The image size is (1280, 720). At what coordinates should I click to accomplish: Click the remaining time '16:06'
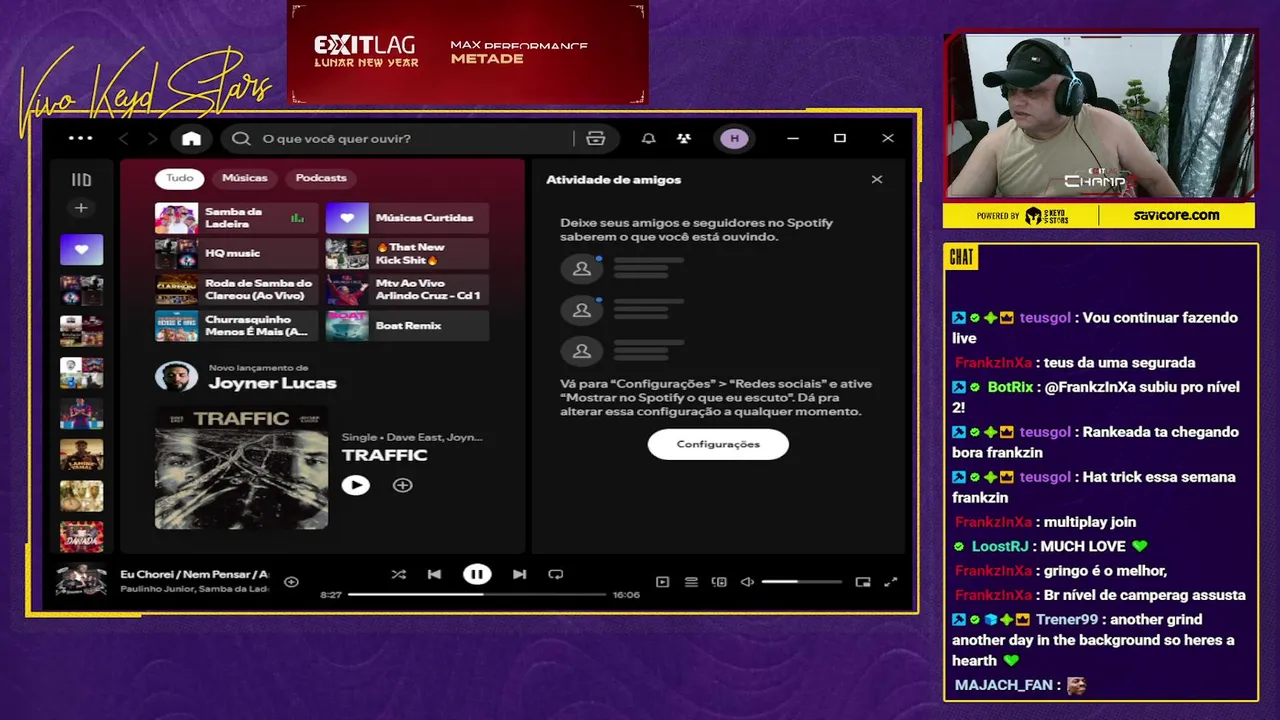[626, 595]
